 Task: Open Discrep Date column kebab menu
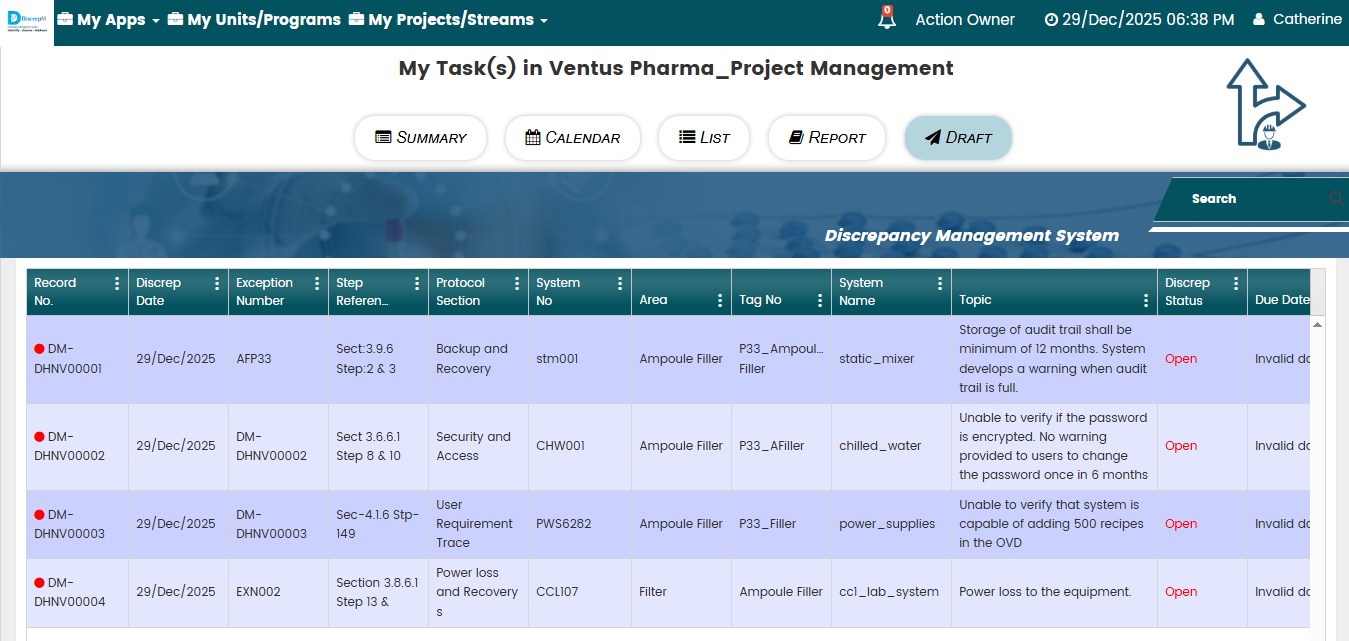pos(217,284)
